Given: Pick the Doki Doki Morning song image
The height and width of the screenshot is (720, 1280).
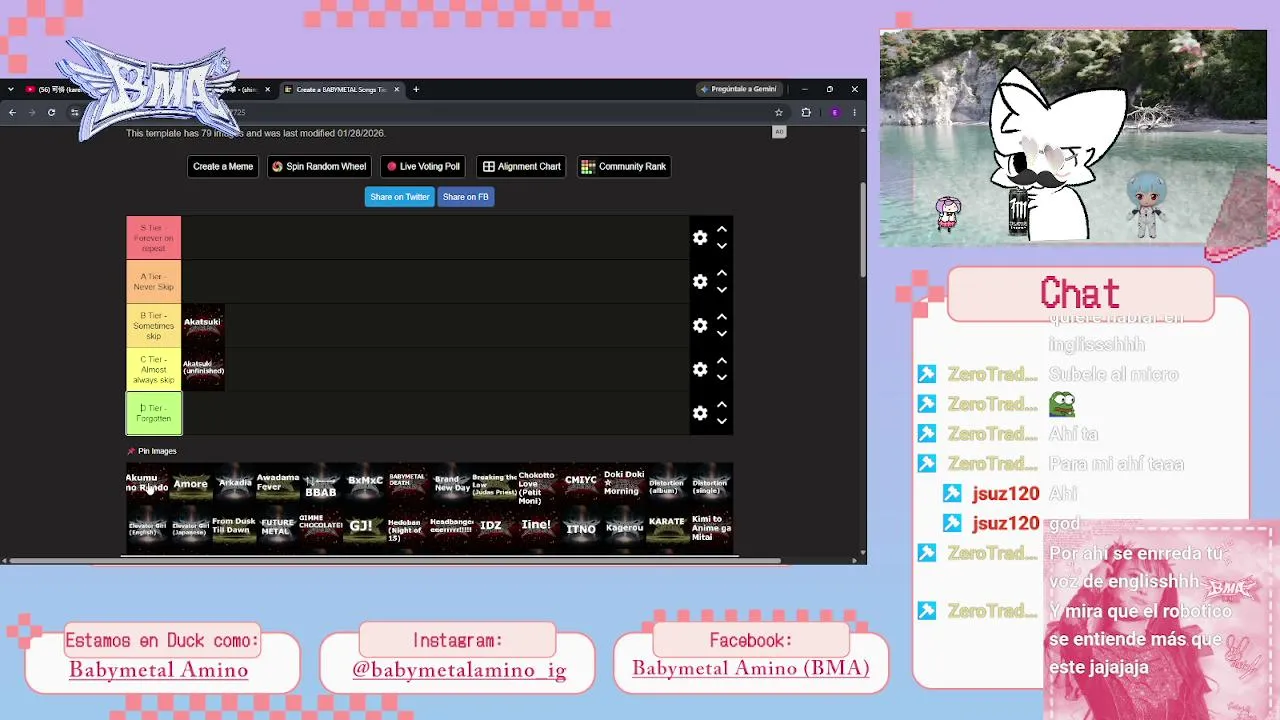Looking at the screenshot, I should [624, 484].
